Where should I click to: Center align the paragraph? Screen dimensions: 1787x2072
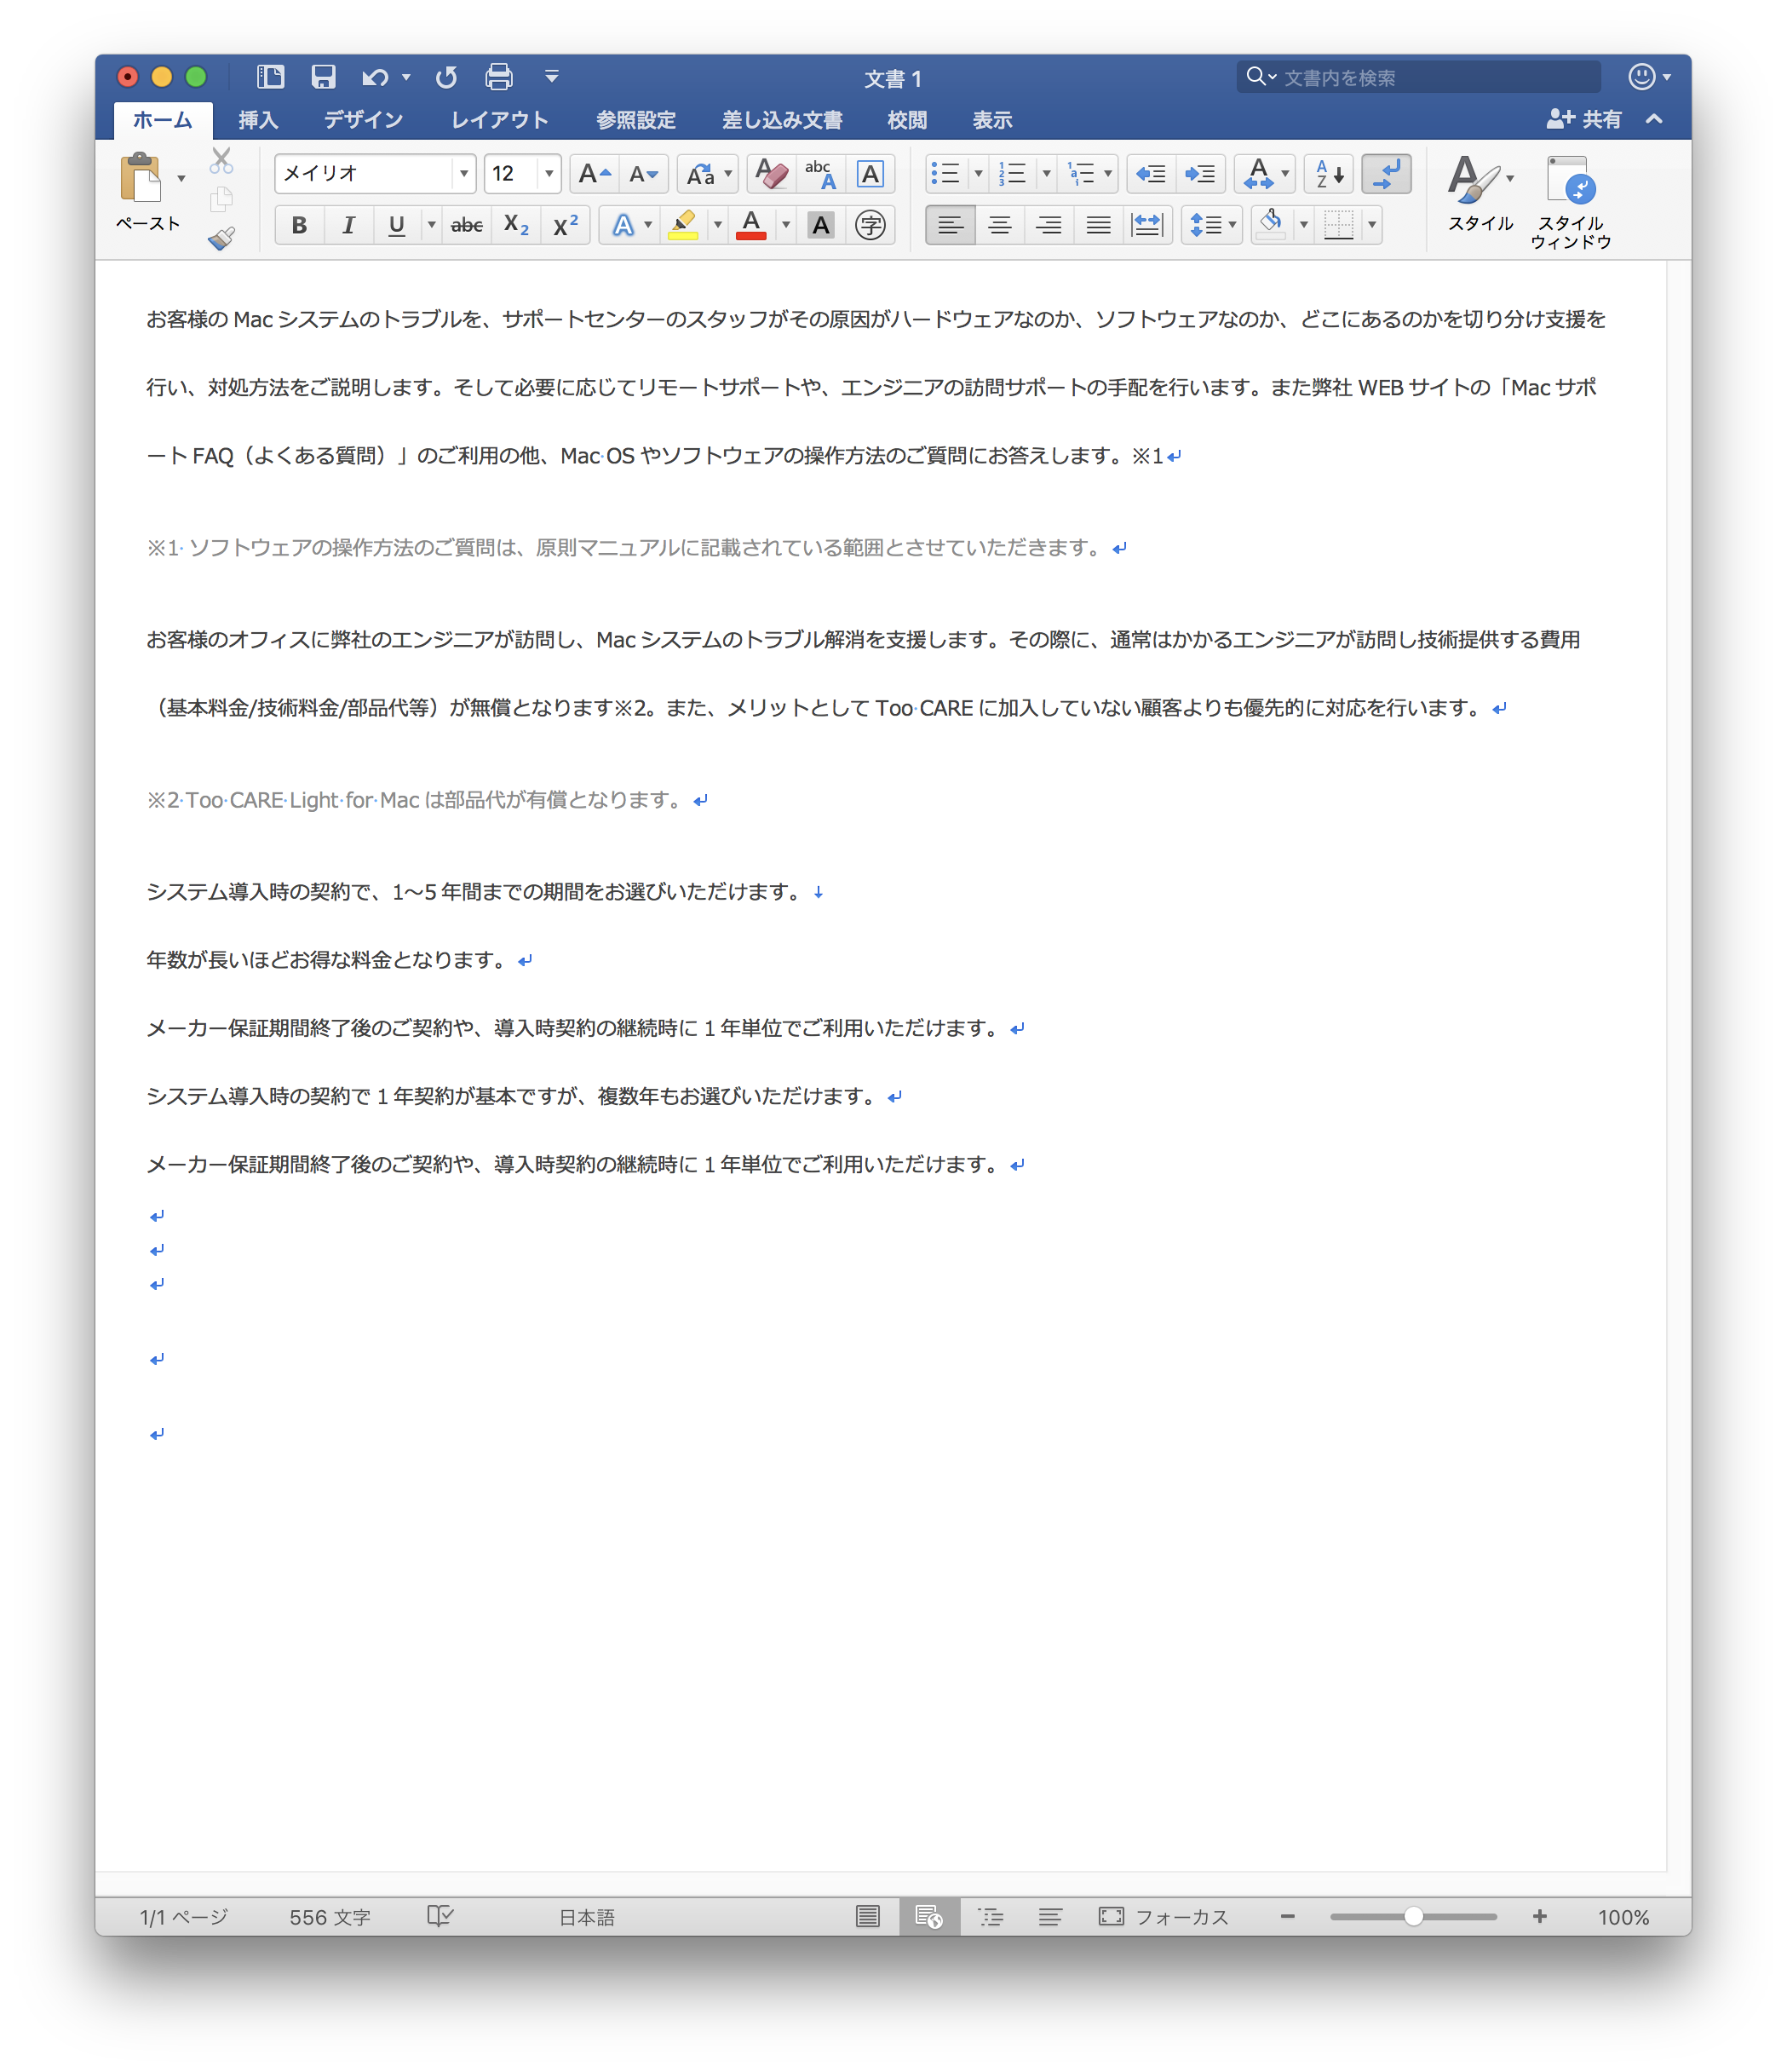999,226
